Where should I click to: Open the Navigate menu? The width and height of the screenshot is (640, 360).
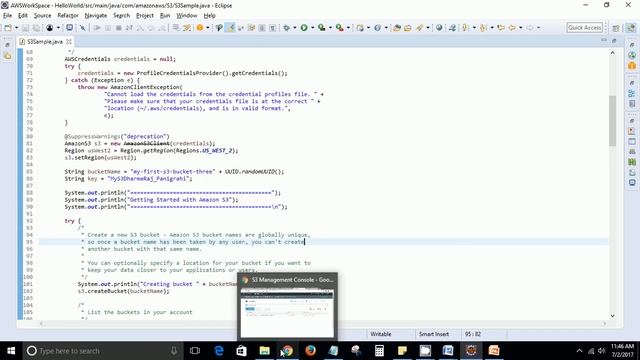[x=96, y=16]
